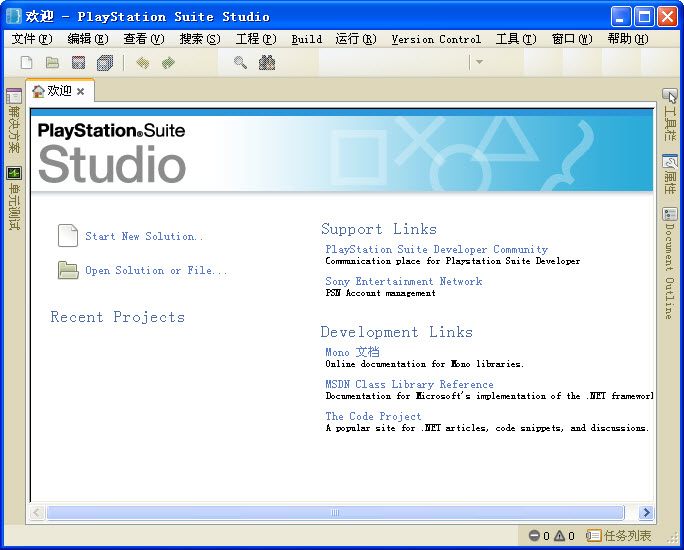
Task: Click MSDN Class Library Reference link
Action: tap(409, 384)
